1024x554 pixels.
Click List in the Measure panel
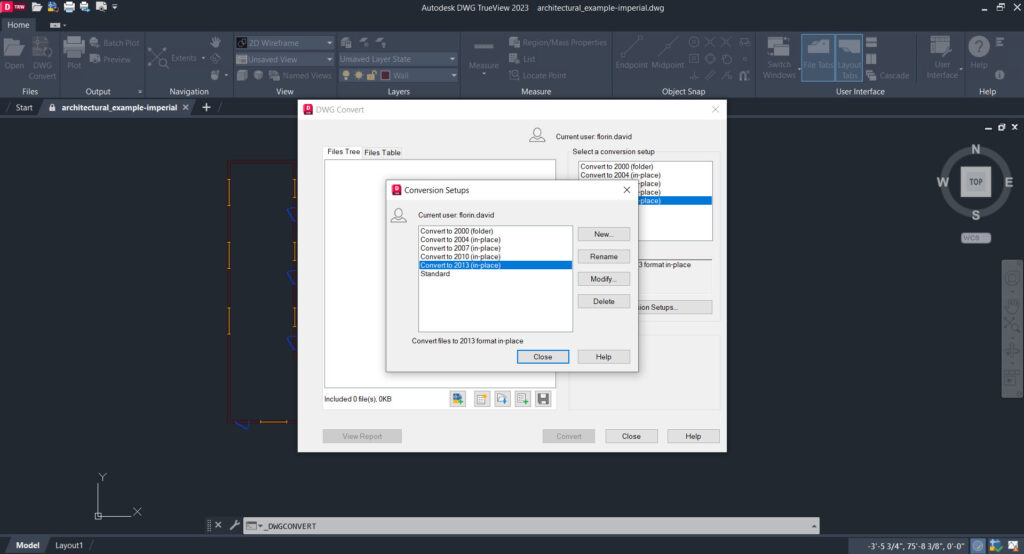click(x=522, y=59)
